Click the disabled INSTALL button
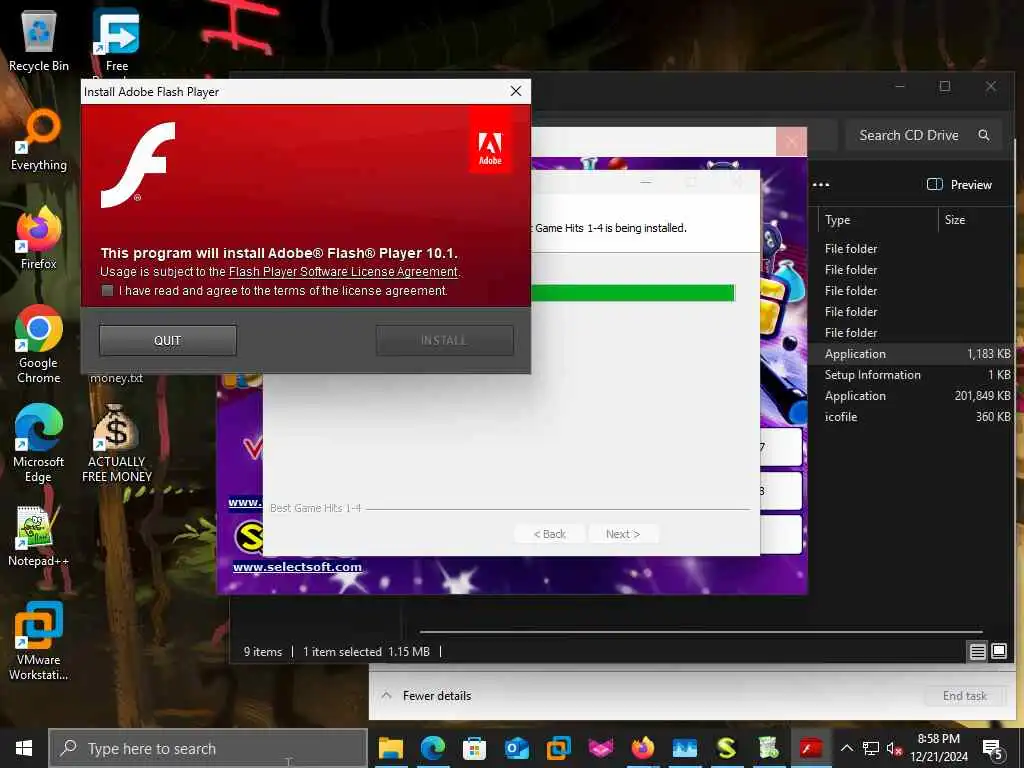1024x768 pixels. pyautogui.click(x=444, y=340)
